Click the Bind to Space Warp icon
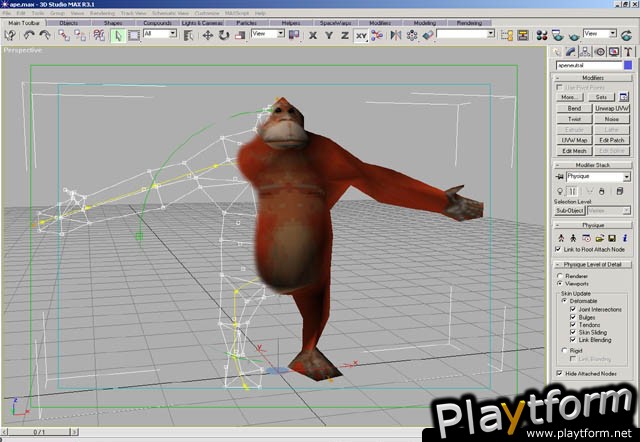640x442 pixels. tap(99, 36)
